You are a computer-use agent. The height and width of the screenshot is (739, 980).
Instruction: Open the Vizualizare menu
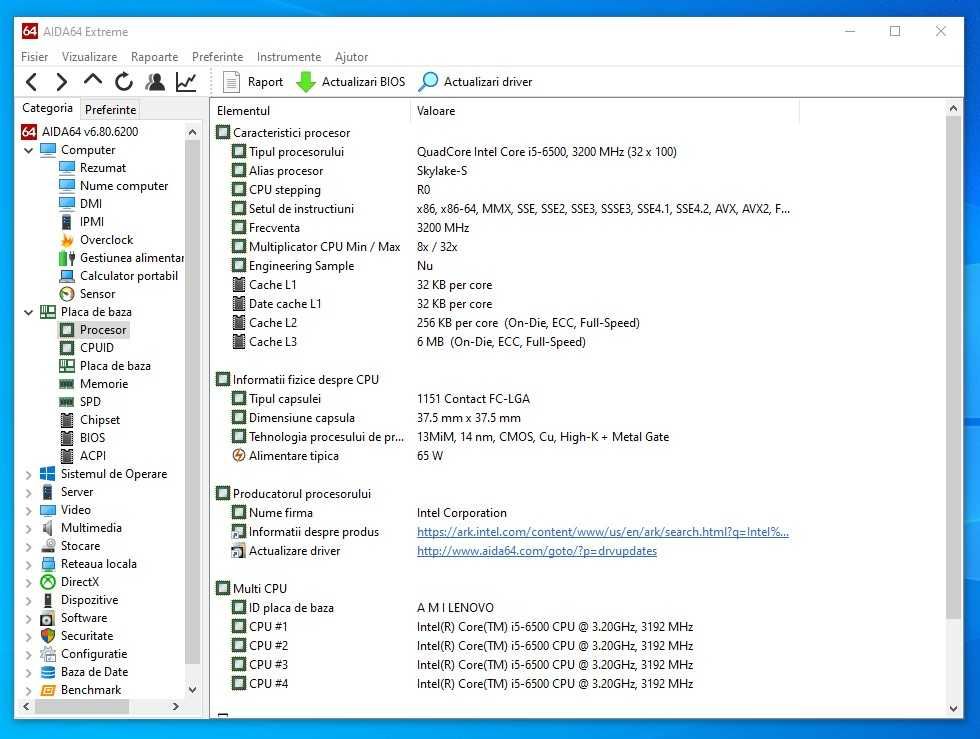pyautogui.click(x=89, y=57)
